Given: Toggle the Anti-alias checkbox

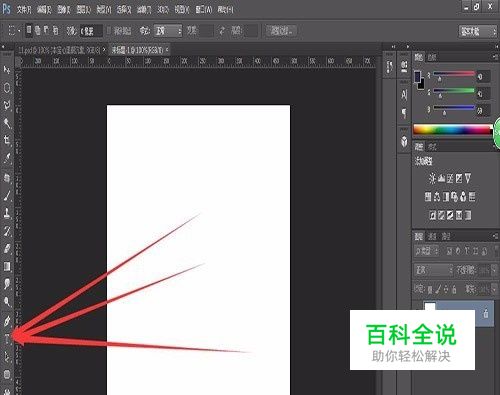Looking at the screenshot, I should pyautogui.click(x=109, y=31).
